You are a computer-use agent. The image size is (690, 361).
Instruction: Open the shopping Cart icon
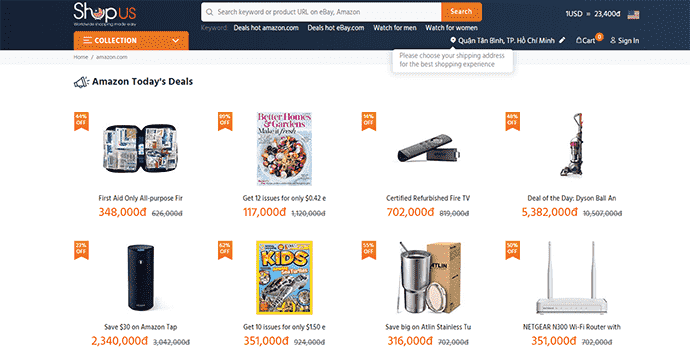[579, 40]
